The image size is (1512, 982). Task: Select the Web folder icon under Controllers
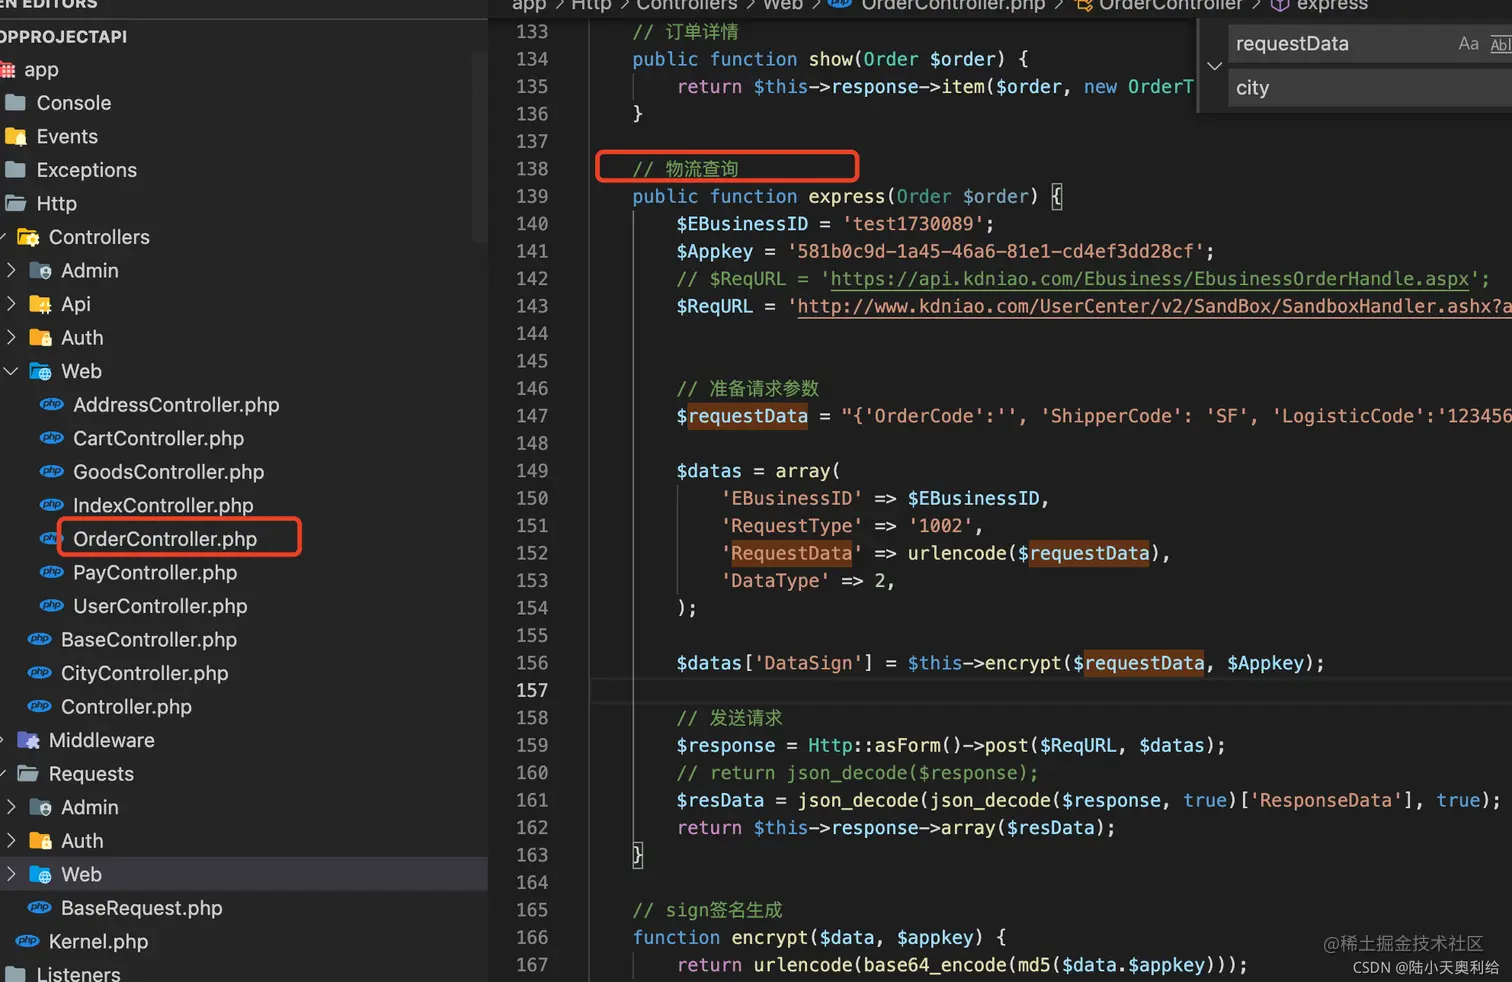pyautogui.click(x=40, y=372)
